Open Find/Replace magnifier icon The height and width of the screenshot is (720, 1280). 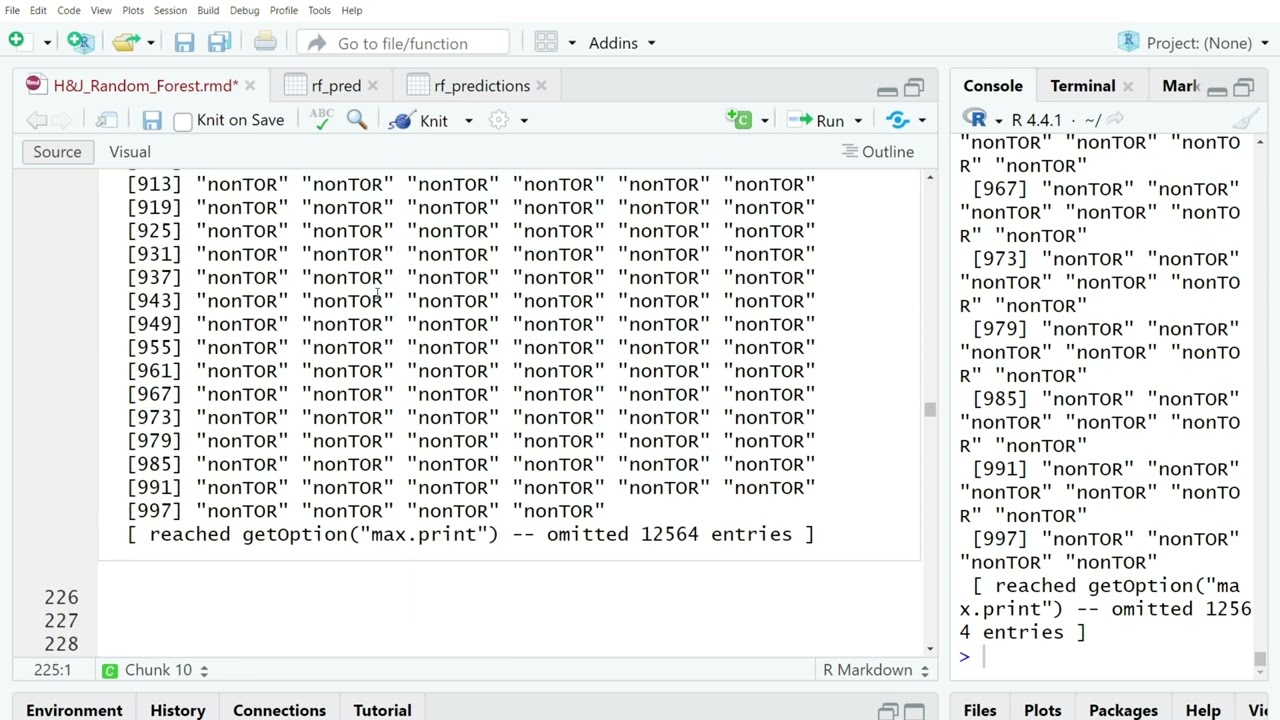(357, 120)
